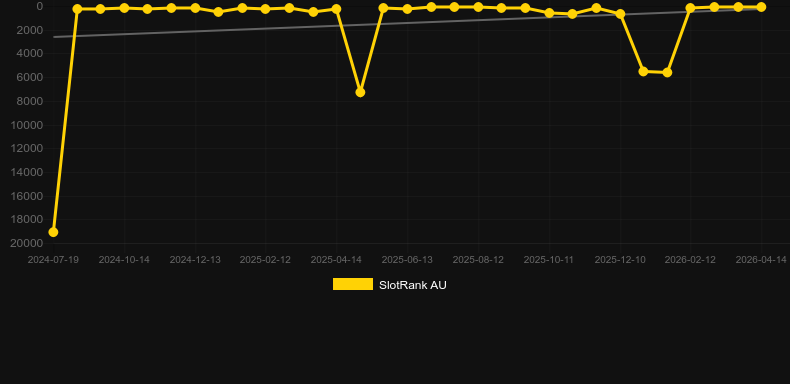Click the 2026-04-14 date axis label
Image resolution: width=790 pixels, height=384 pixels.
pos(761,260)
